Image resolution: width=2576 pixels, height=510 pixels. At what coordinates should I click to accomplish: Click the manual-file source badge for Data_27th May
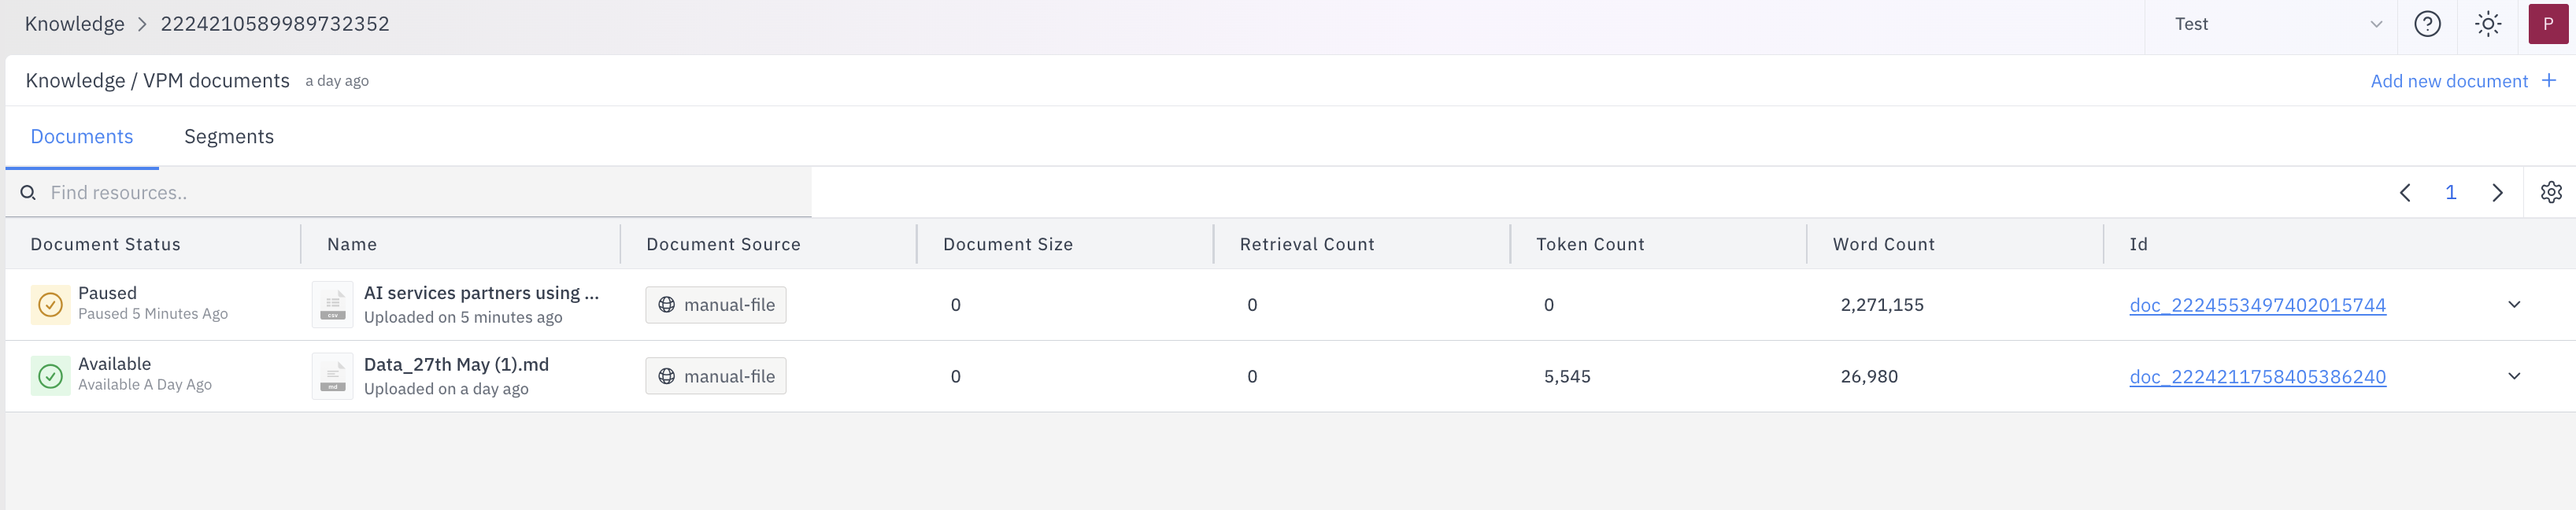(x=715, y=376)
